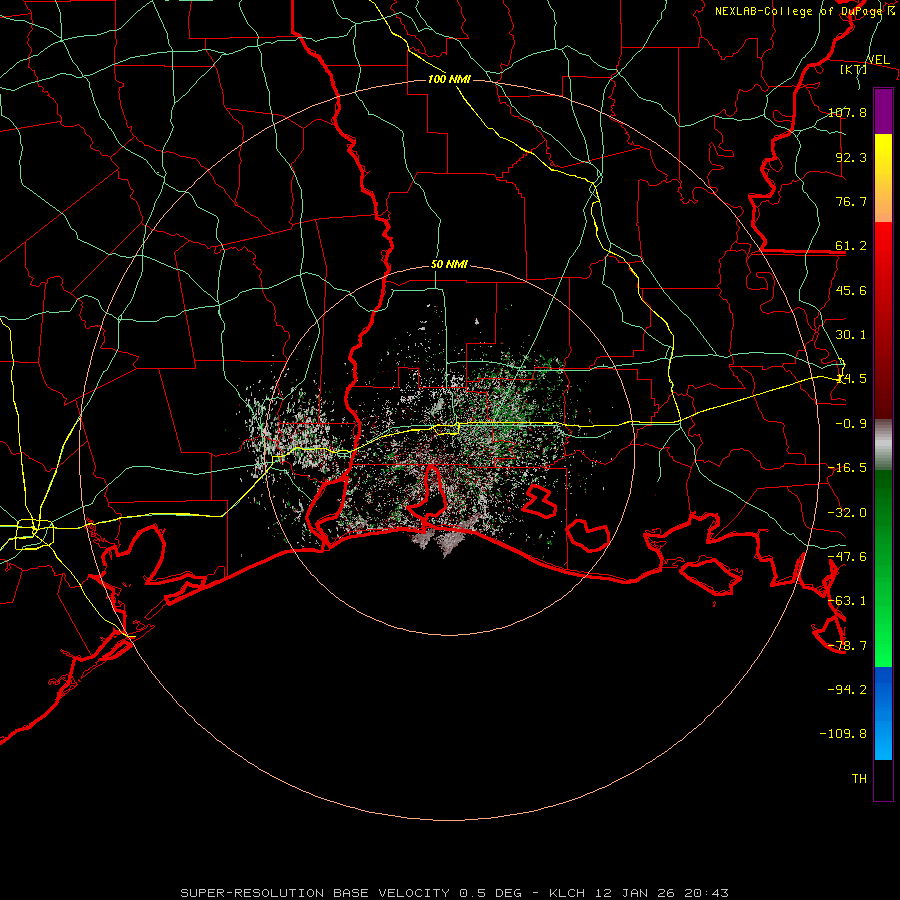Viewport: 900px width, 900px height.
Task: Select the -109.8 scale value
Action: (x=843, y=734)
